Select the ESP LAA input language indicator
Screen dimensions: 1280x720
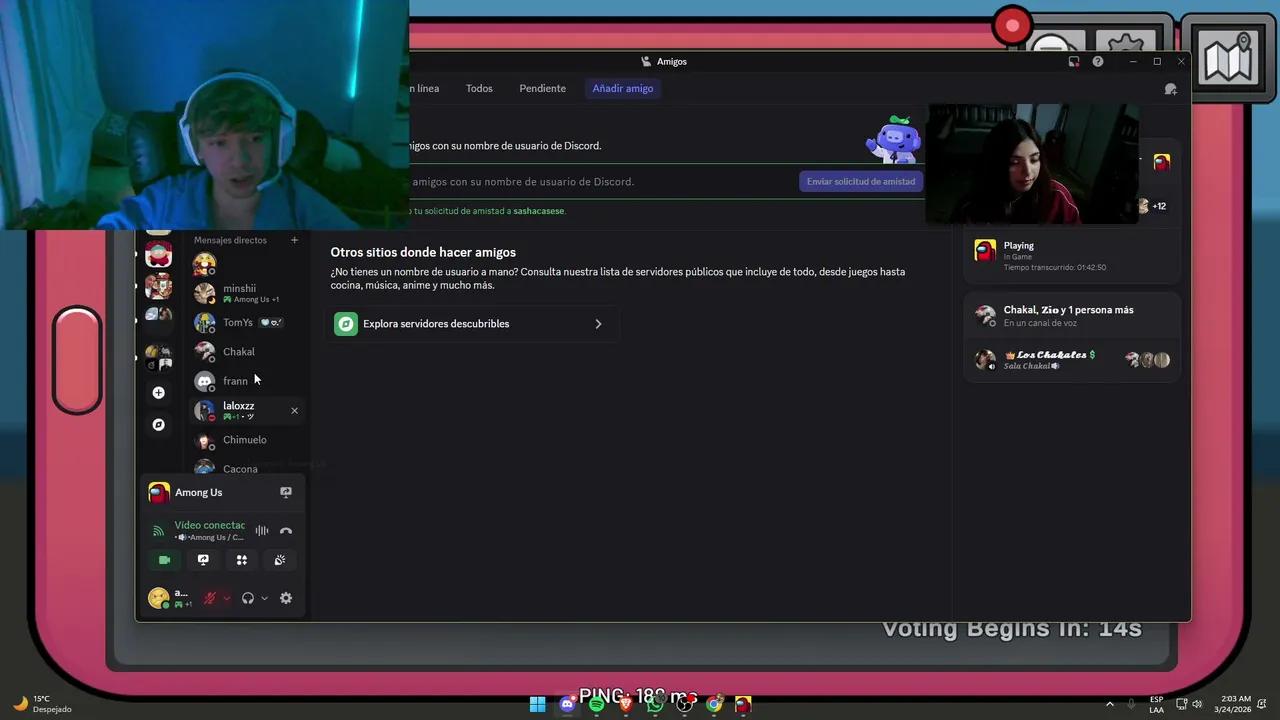[1156, 704]
